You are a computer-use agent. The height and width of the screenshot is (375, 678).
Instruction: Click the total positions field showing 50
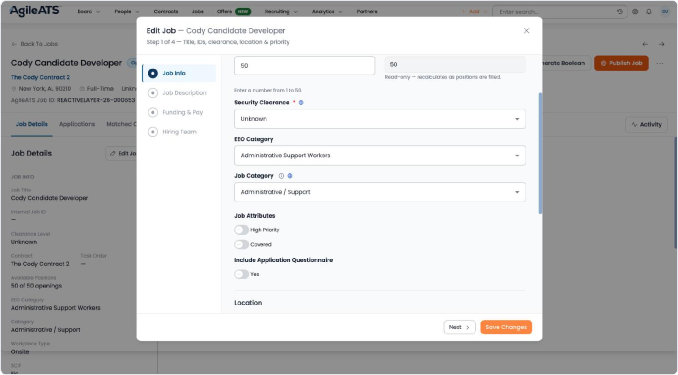304,65
